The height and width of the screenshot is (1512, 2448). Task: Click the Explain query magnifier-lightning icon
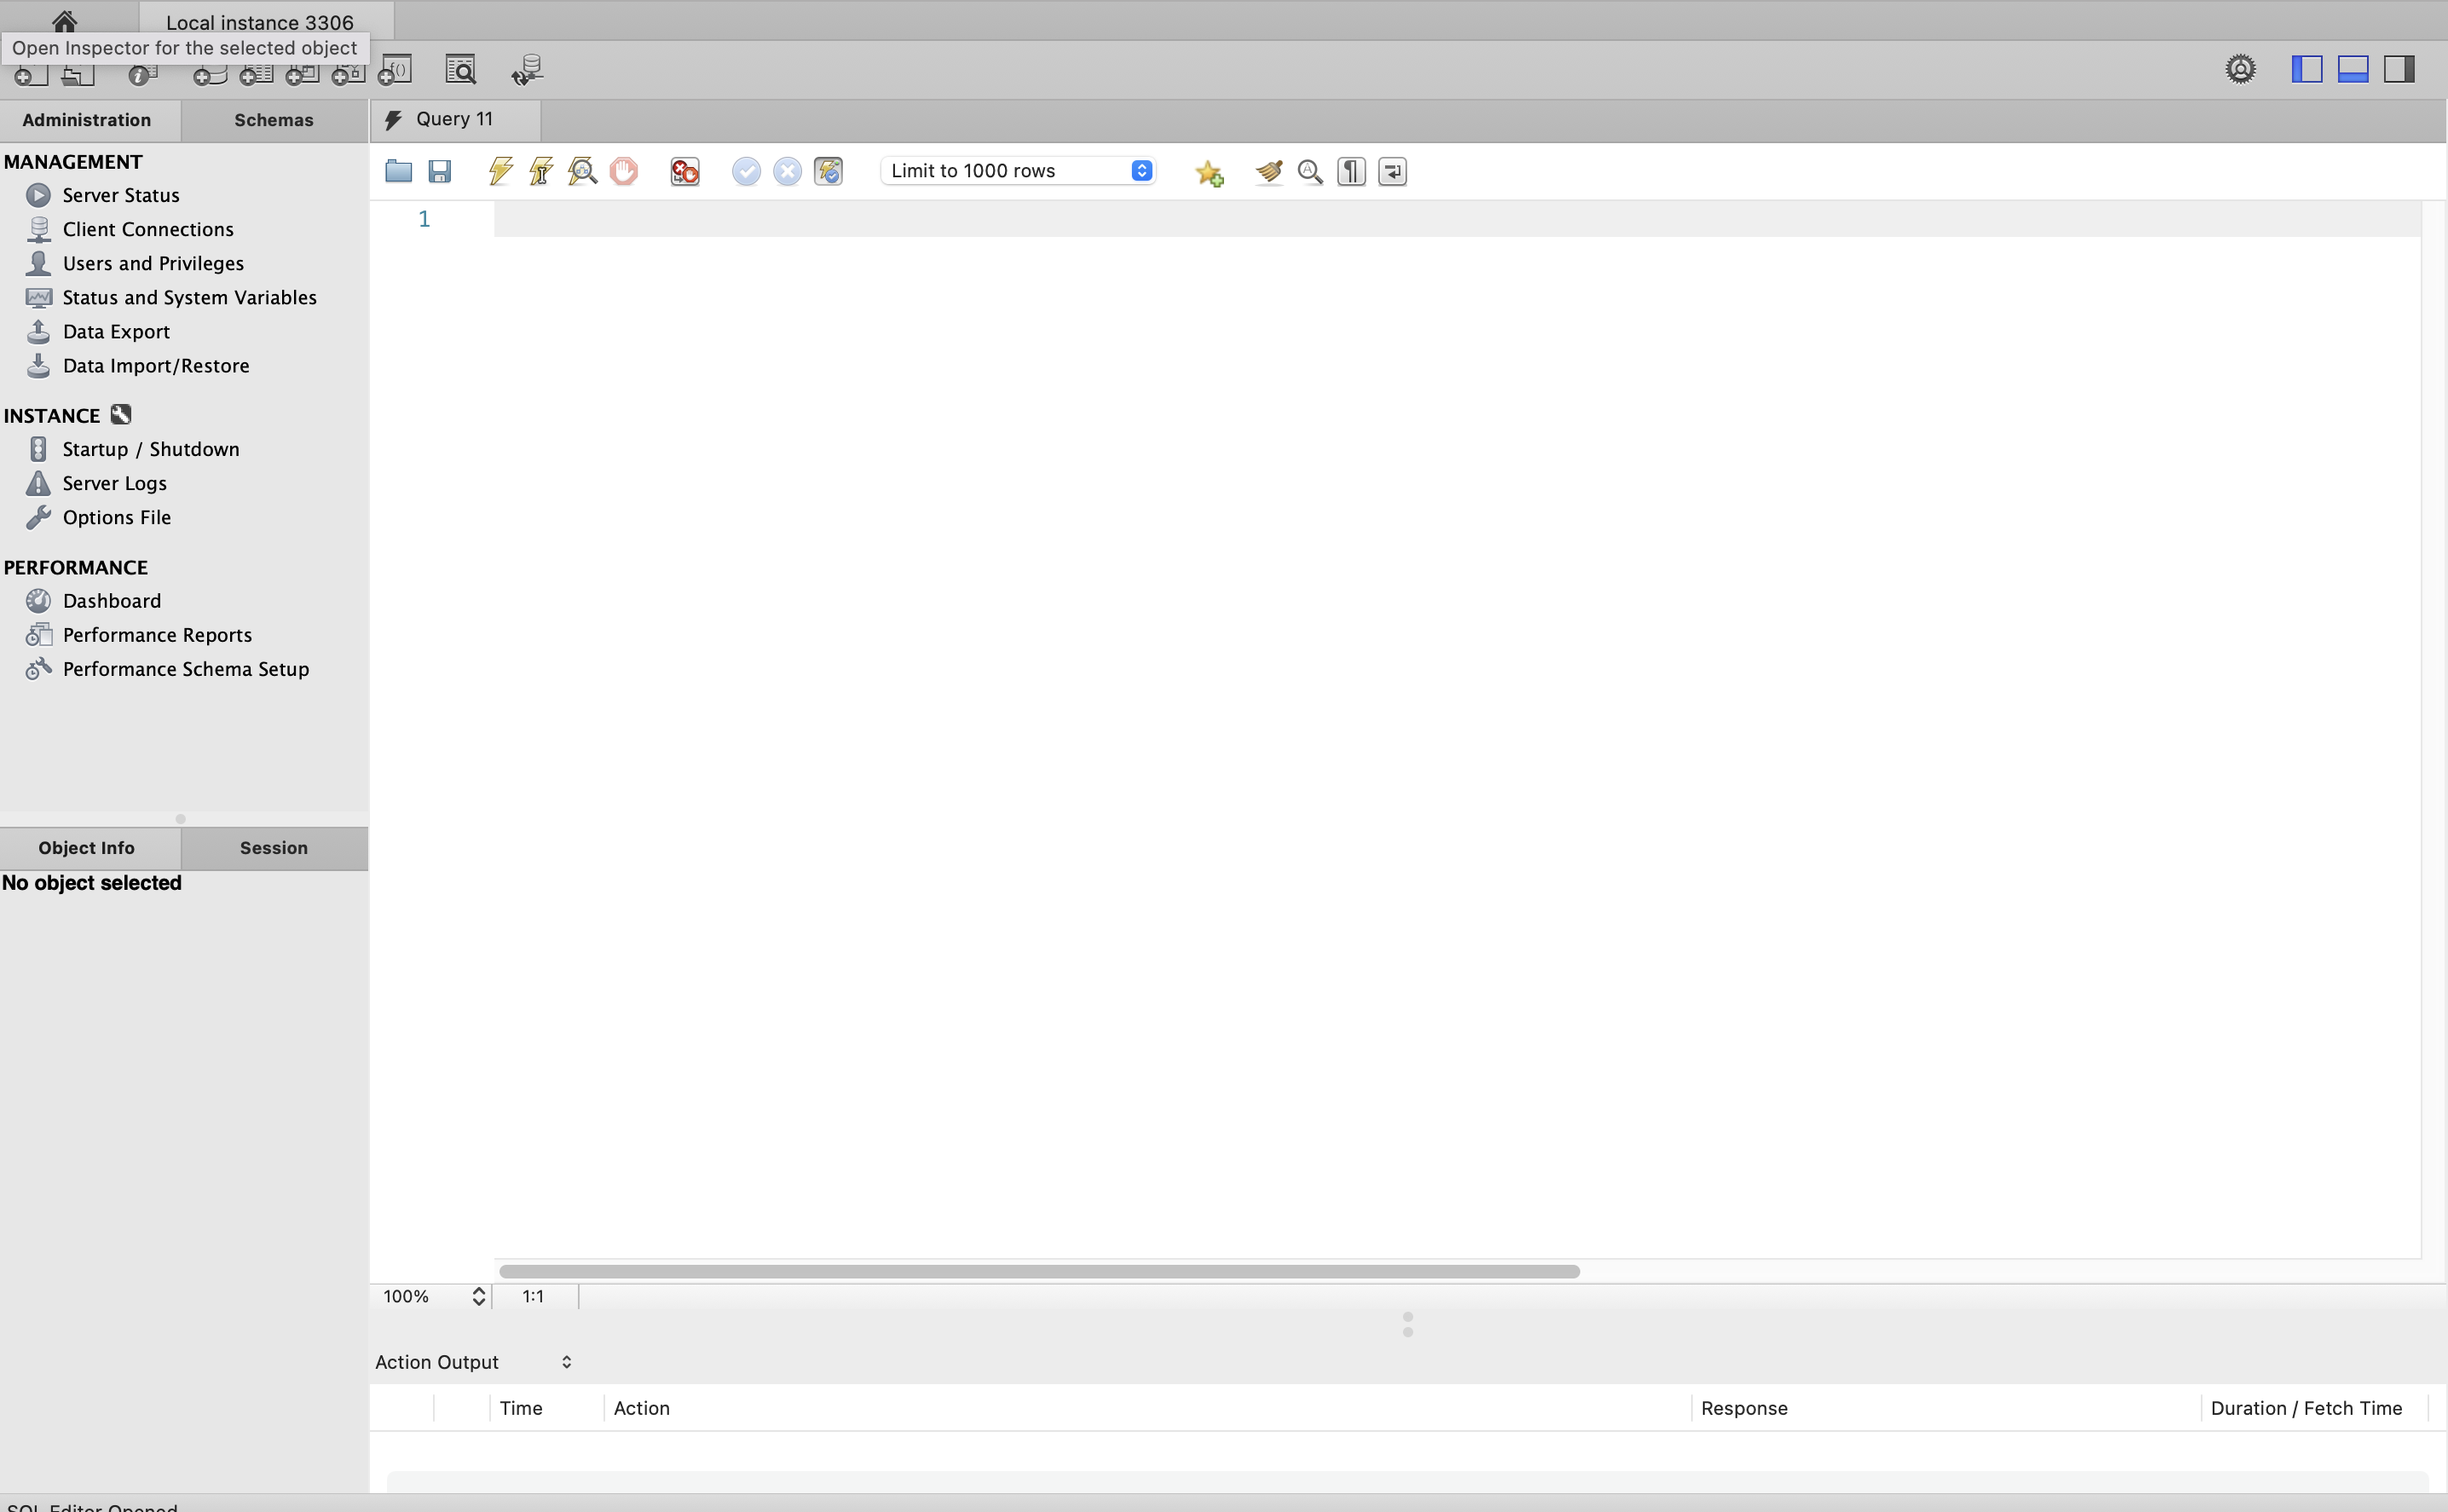tap(582, 171)
